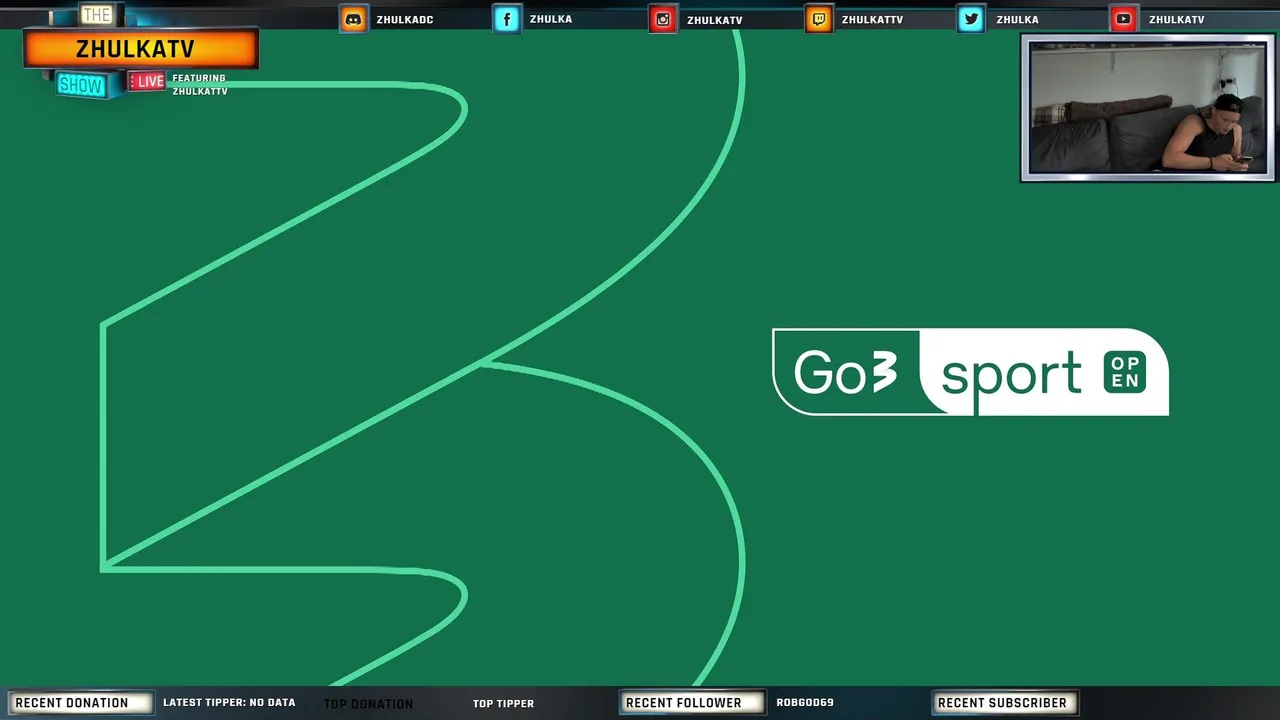Select the ZHULKADC Discord handle text
The height and width of the screenshot is (720, 1280).
click(405, 20)
